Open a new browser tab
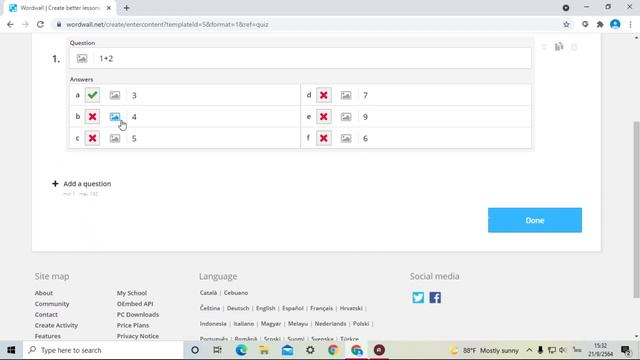The height and width of the screenshot is (360, 640). point(127,8)
